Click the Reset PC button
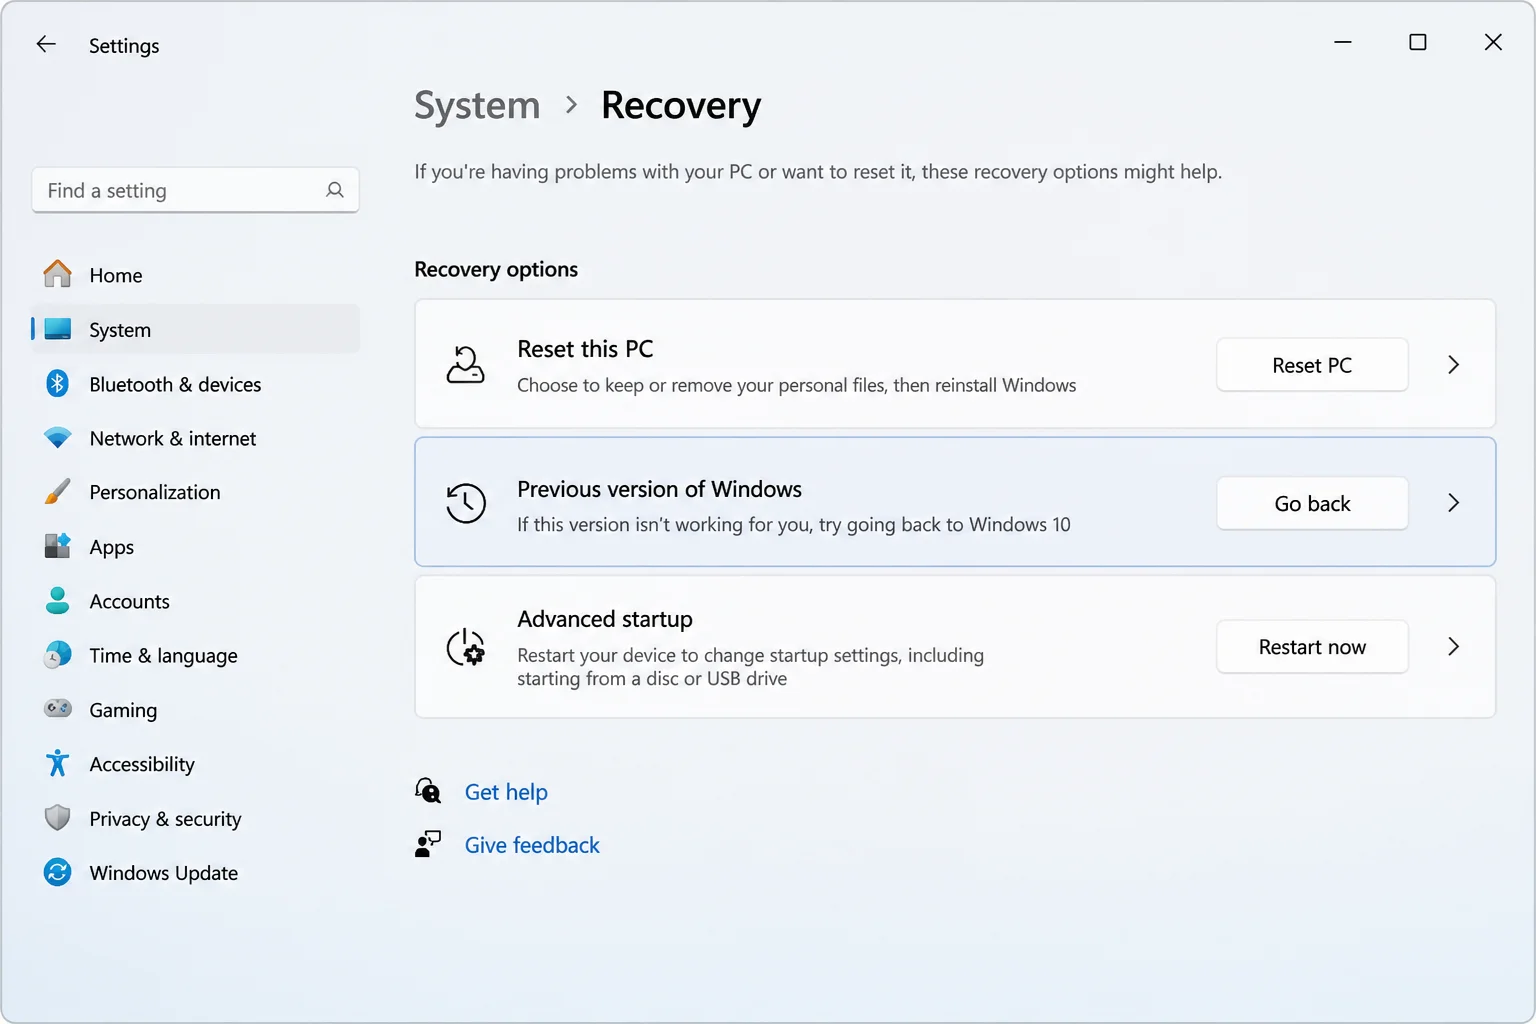Screen dimensions: 1536x1024 1312,365
